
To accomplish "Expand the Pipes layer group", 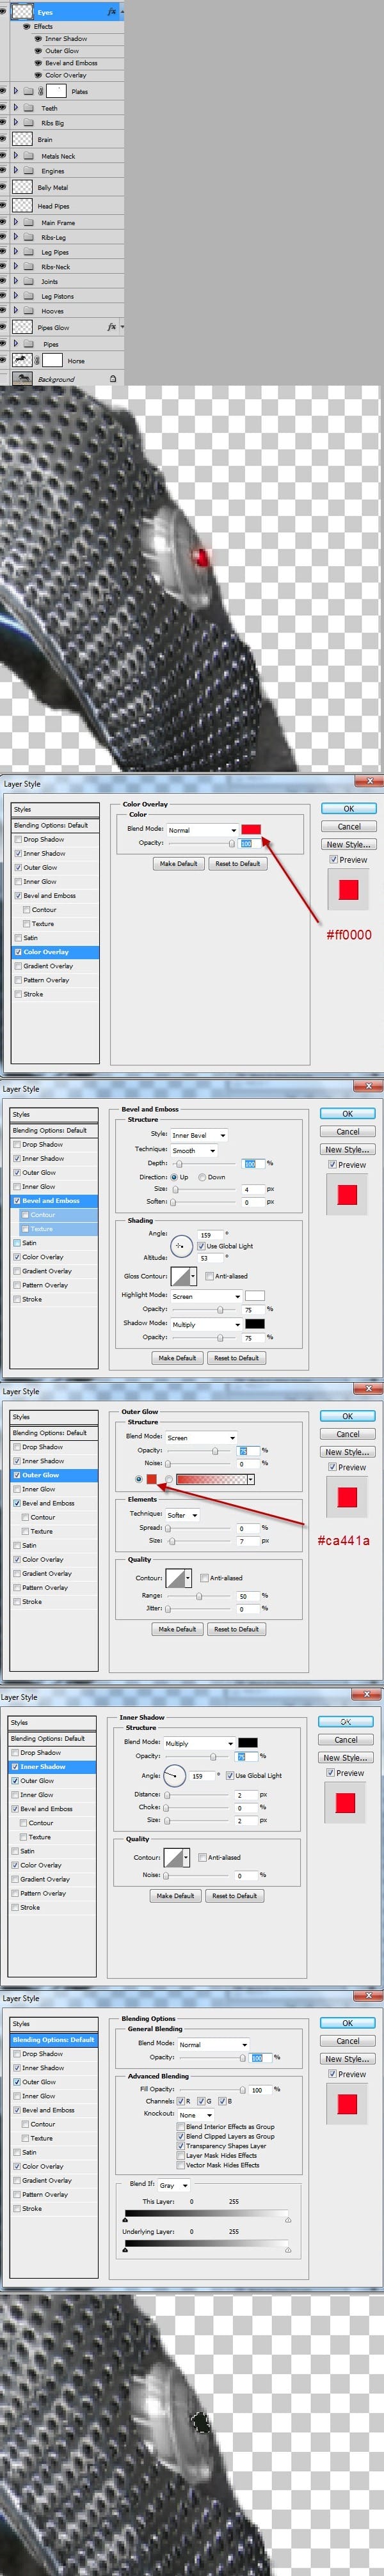I will point(15,344).
